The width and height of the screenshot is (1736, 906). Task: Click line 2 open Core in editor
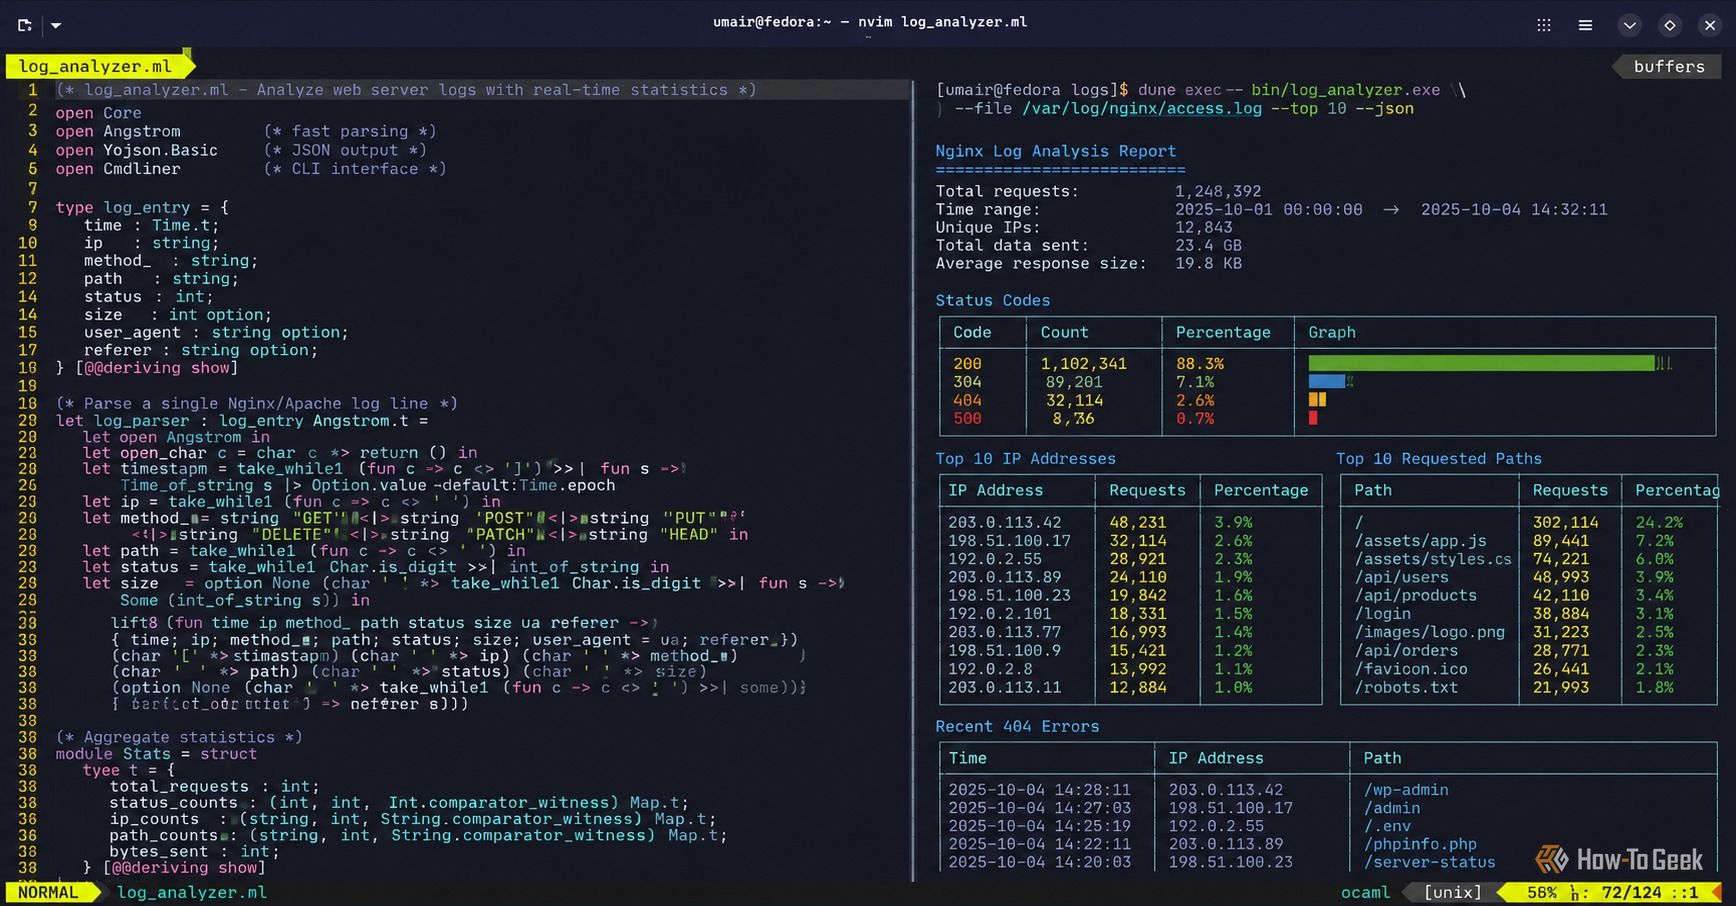coord(98,113)
